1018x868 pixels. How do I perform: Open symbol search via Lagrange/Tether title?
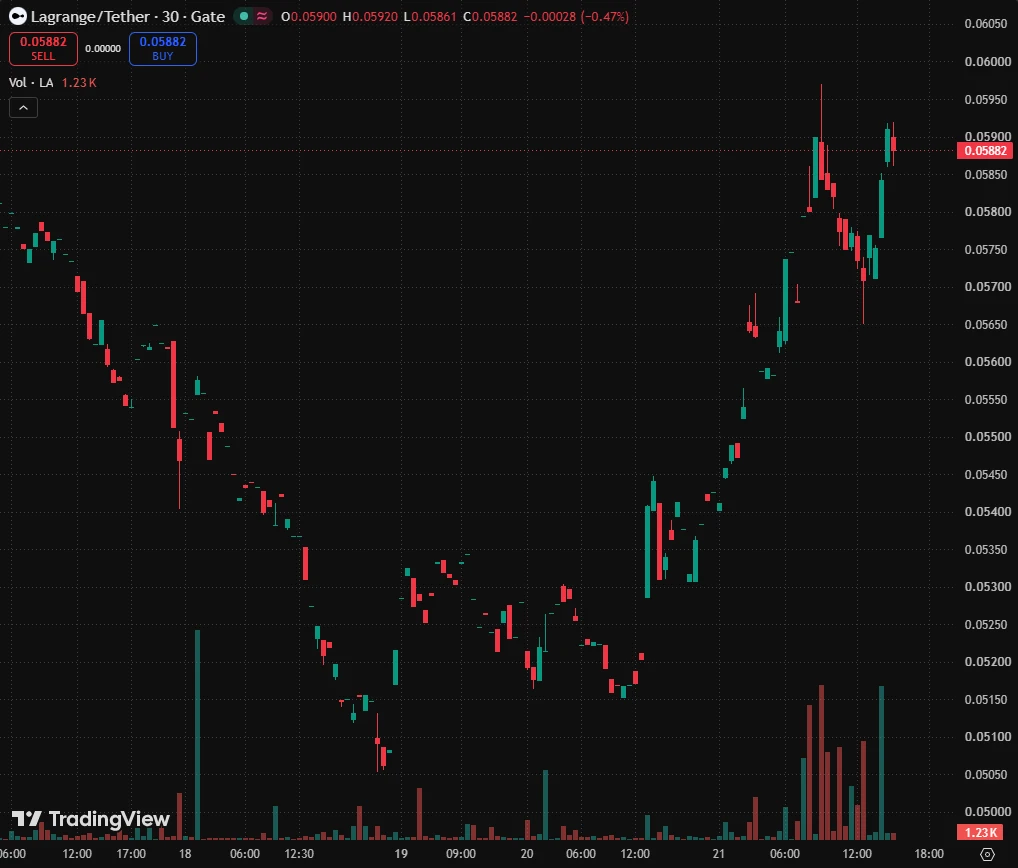[x=128, y=16]
